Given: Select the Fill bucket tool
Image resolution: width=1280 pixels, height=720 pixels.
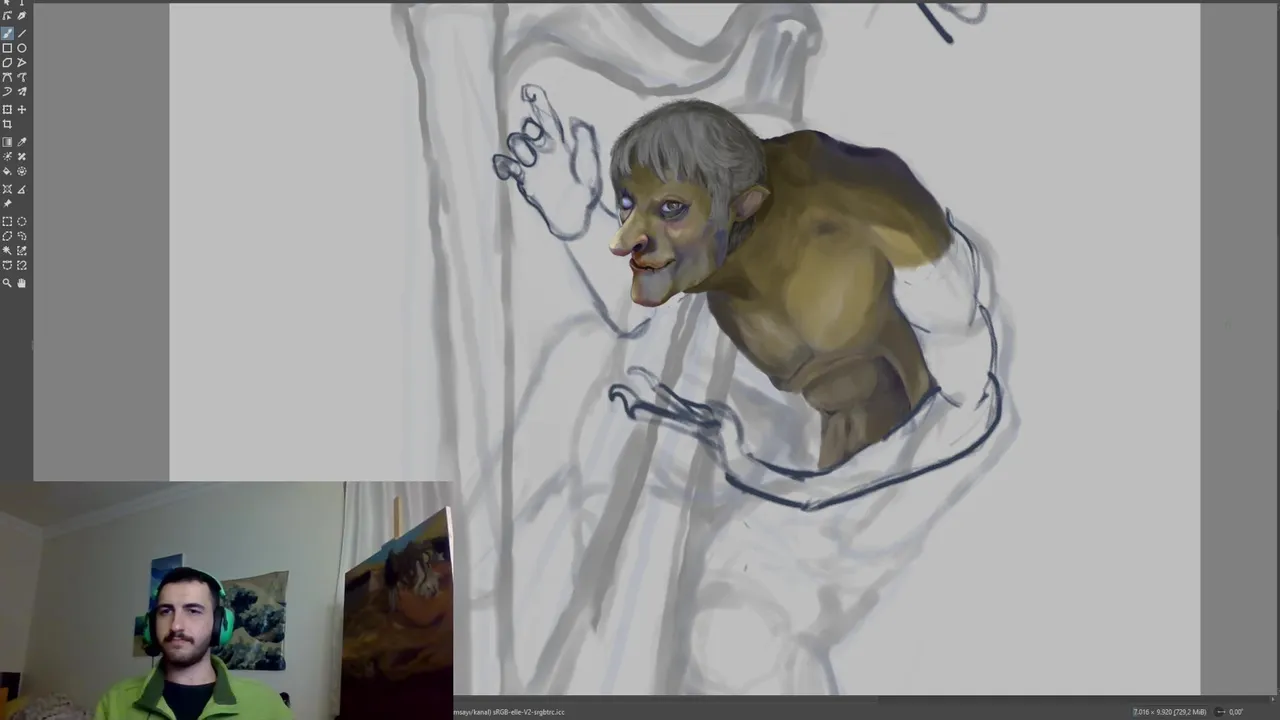Looking at the screenshot, I should [7, 171].
